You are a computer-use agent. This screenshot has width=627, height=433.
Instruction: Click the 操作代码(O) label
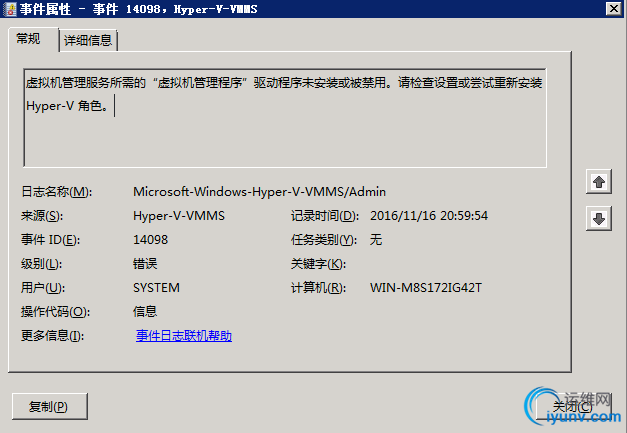click(x=55, y=312)
